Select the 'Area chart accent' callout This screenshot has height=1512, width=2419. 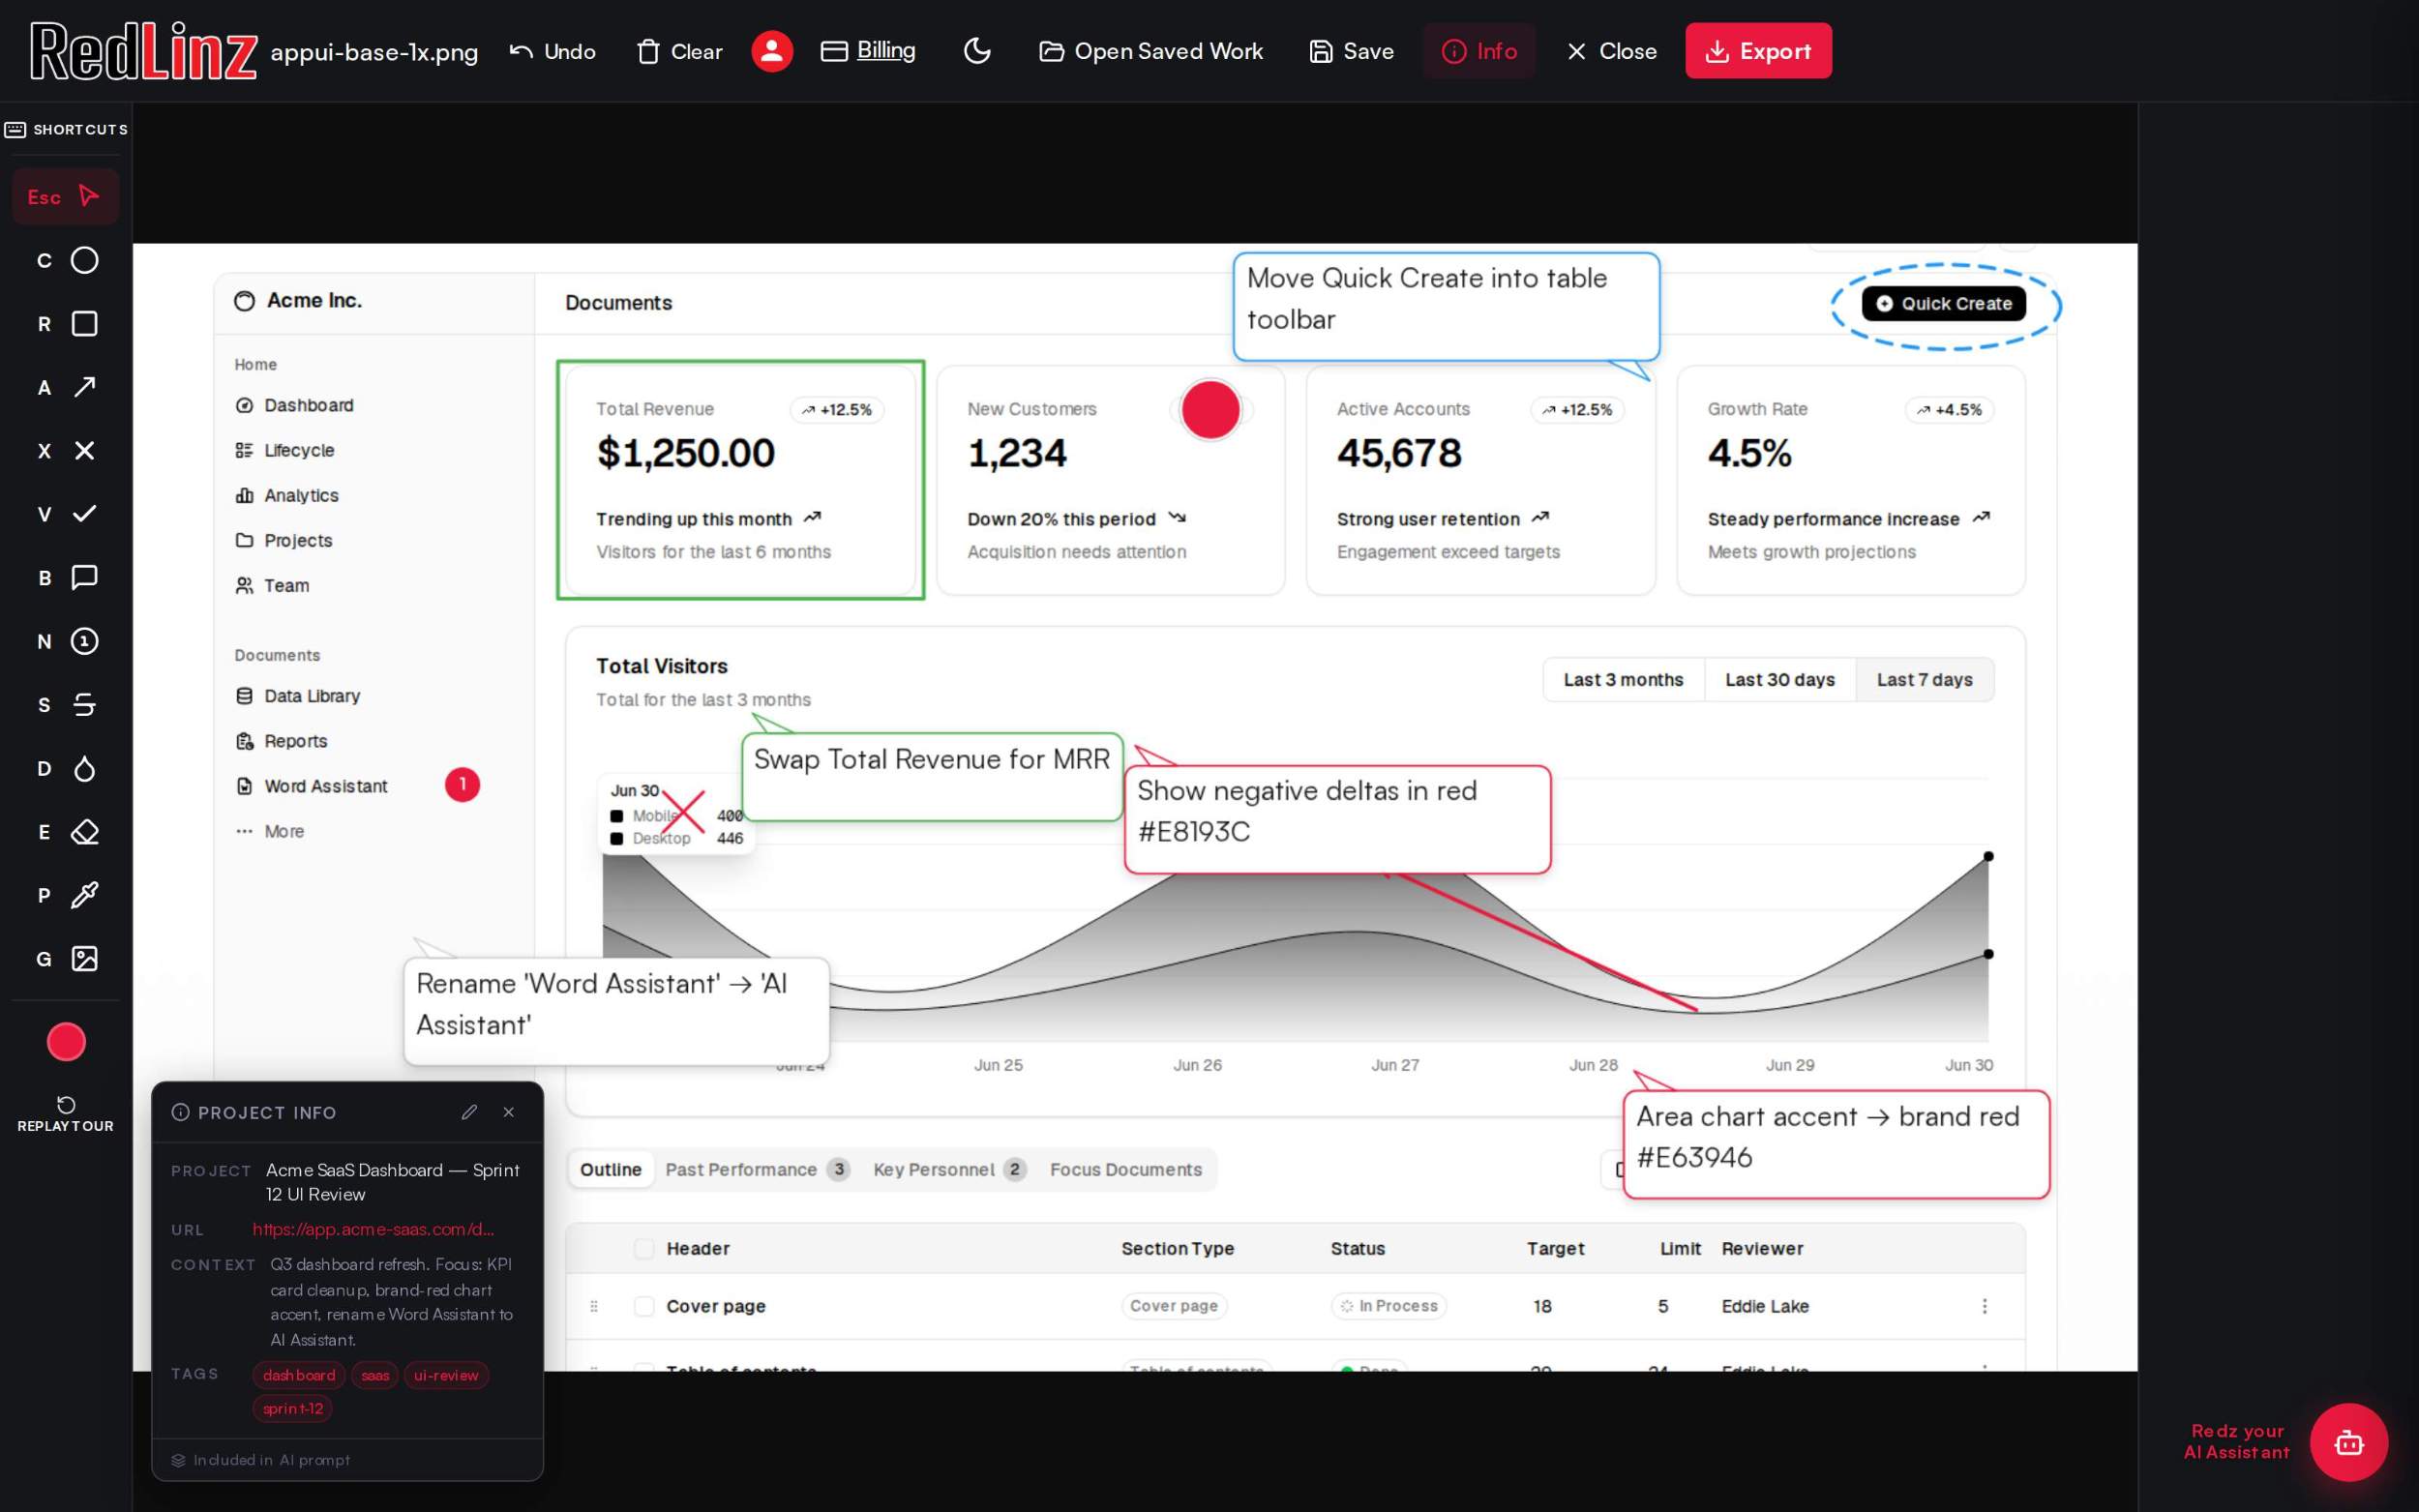(x=1836, y=1144)
